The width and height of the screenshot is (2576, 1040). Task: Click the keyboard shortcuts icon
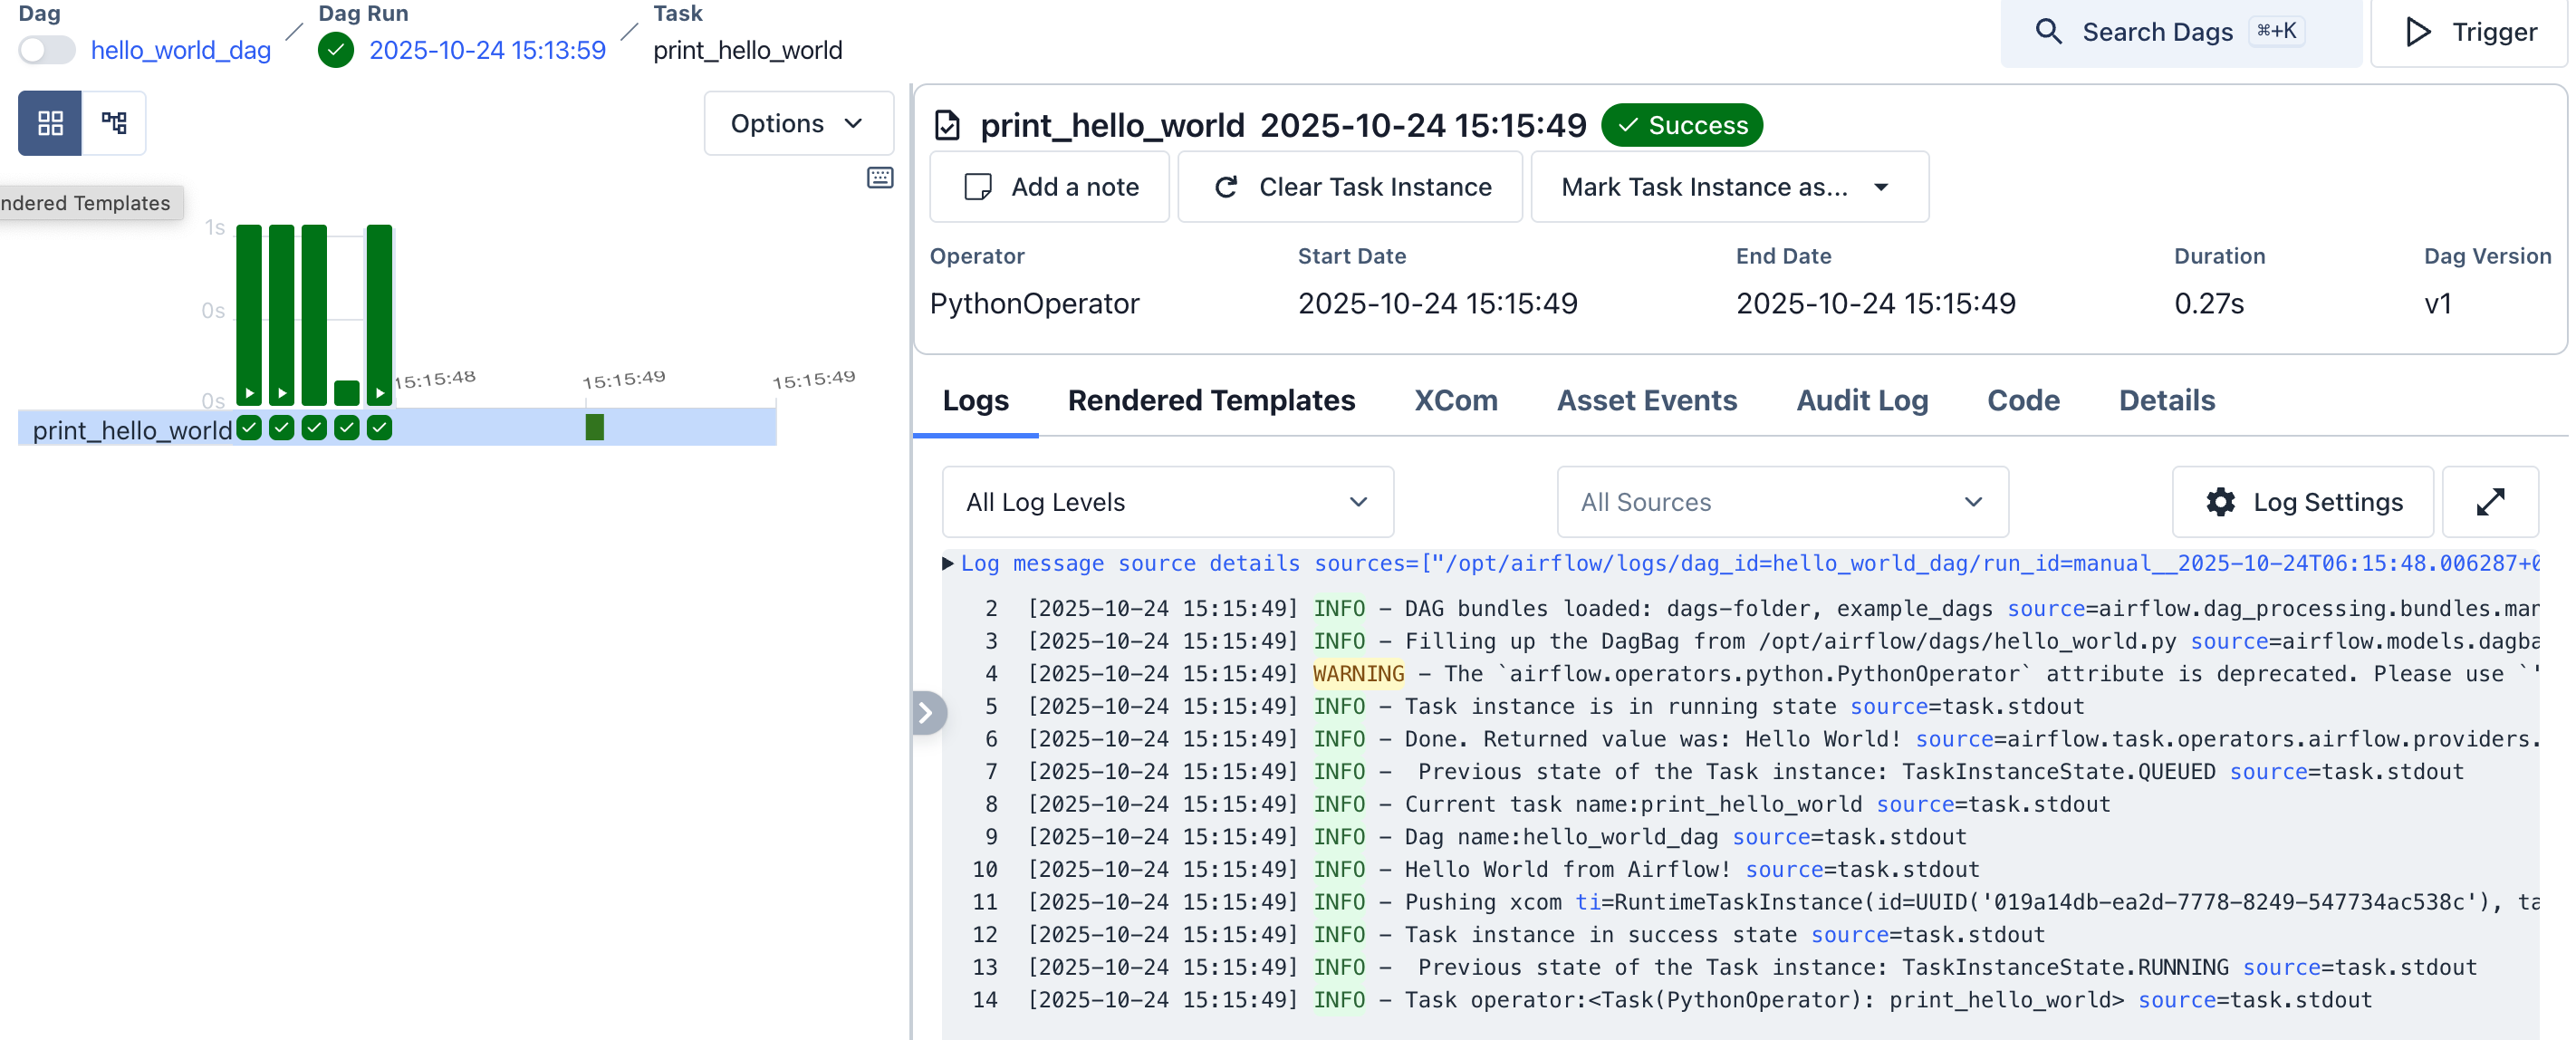pyautogui.click(x=879, y=178)
